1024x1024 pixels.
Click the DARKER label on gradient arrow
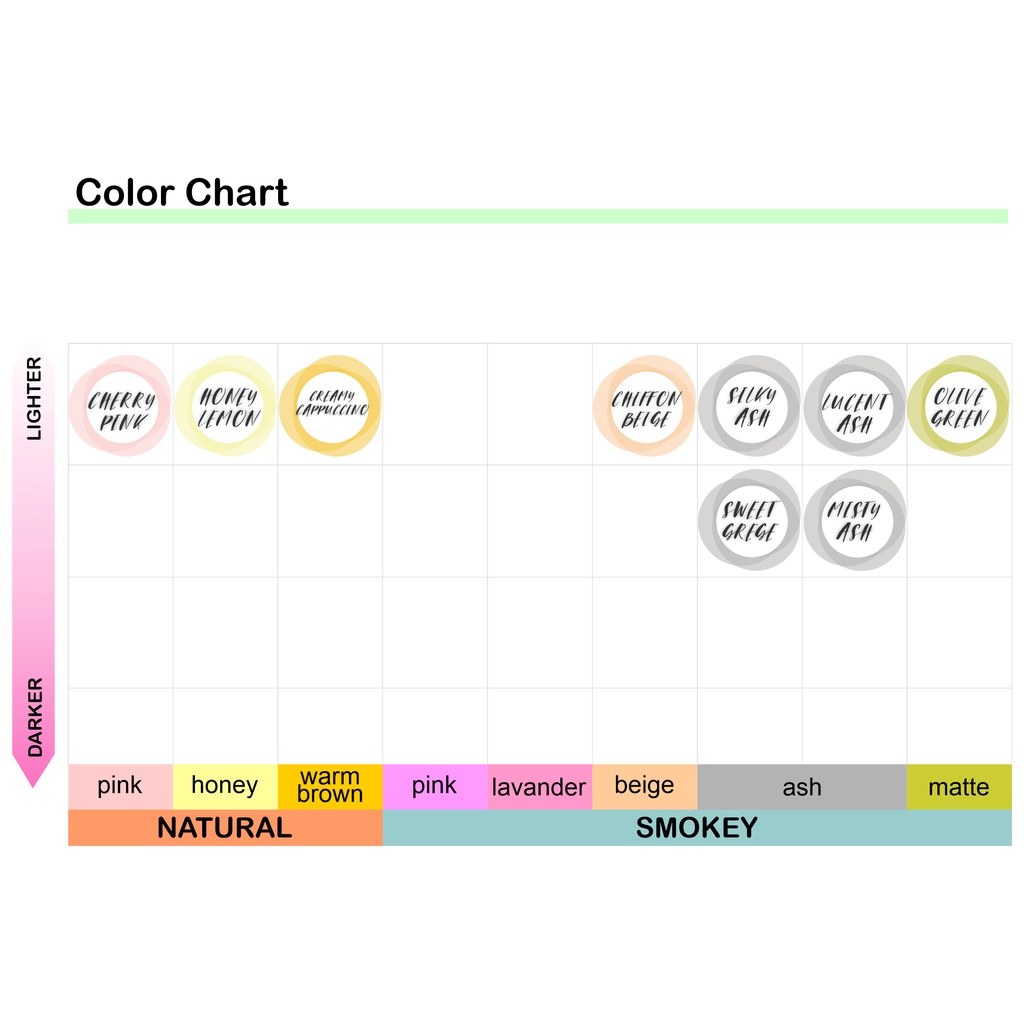coord(35,716)
